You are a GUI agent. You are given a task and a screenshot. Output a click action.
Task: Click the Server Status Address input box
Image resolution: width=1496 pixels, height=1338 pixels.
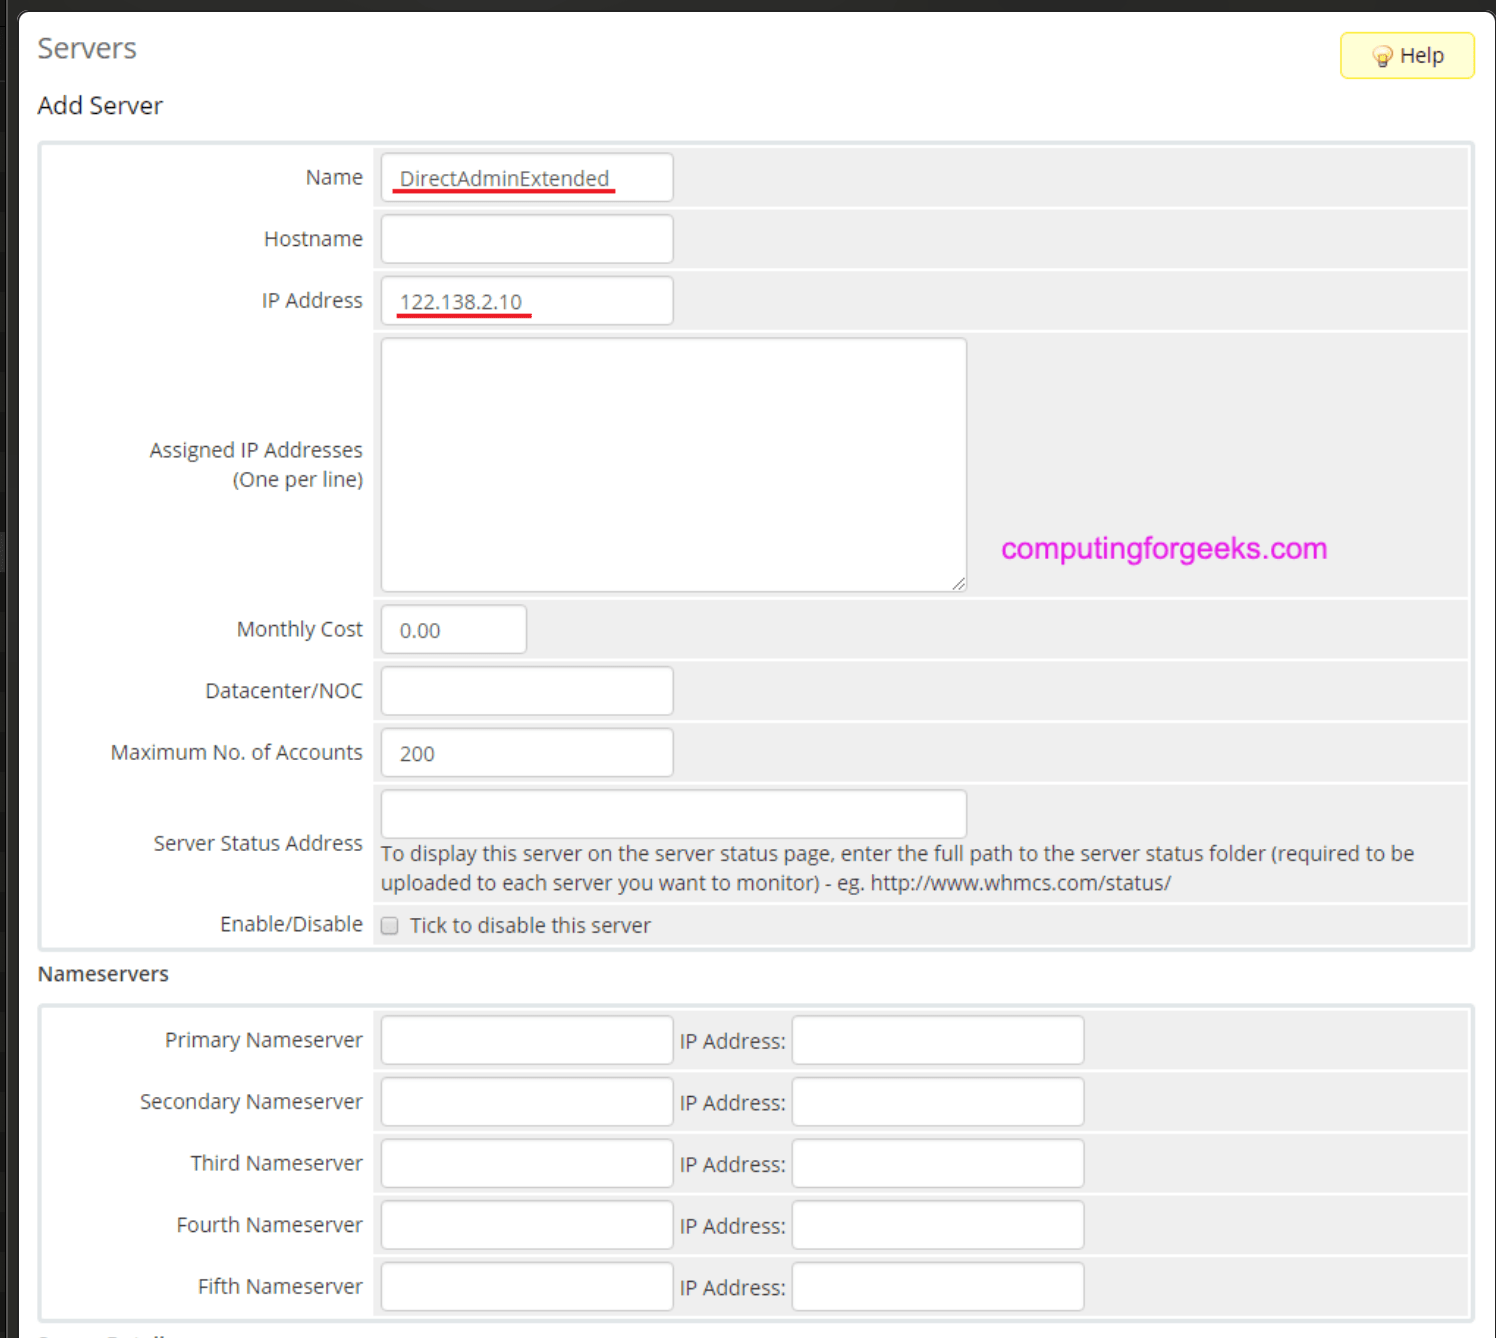[672, 813]
